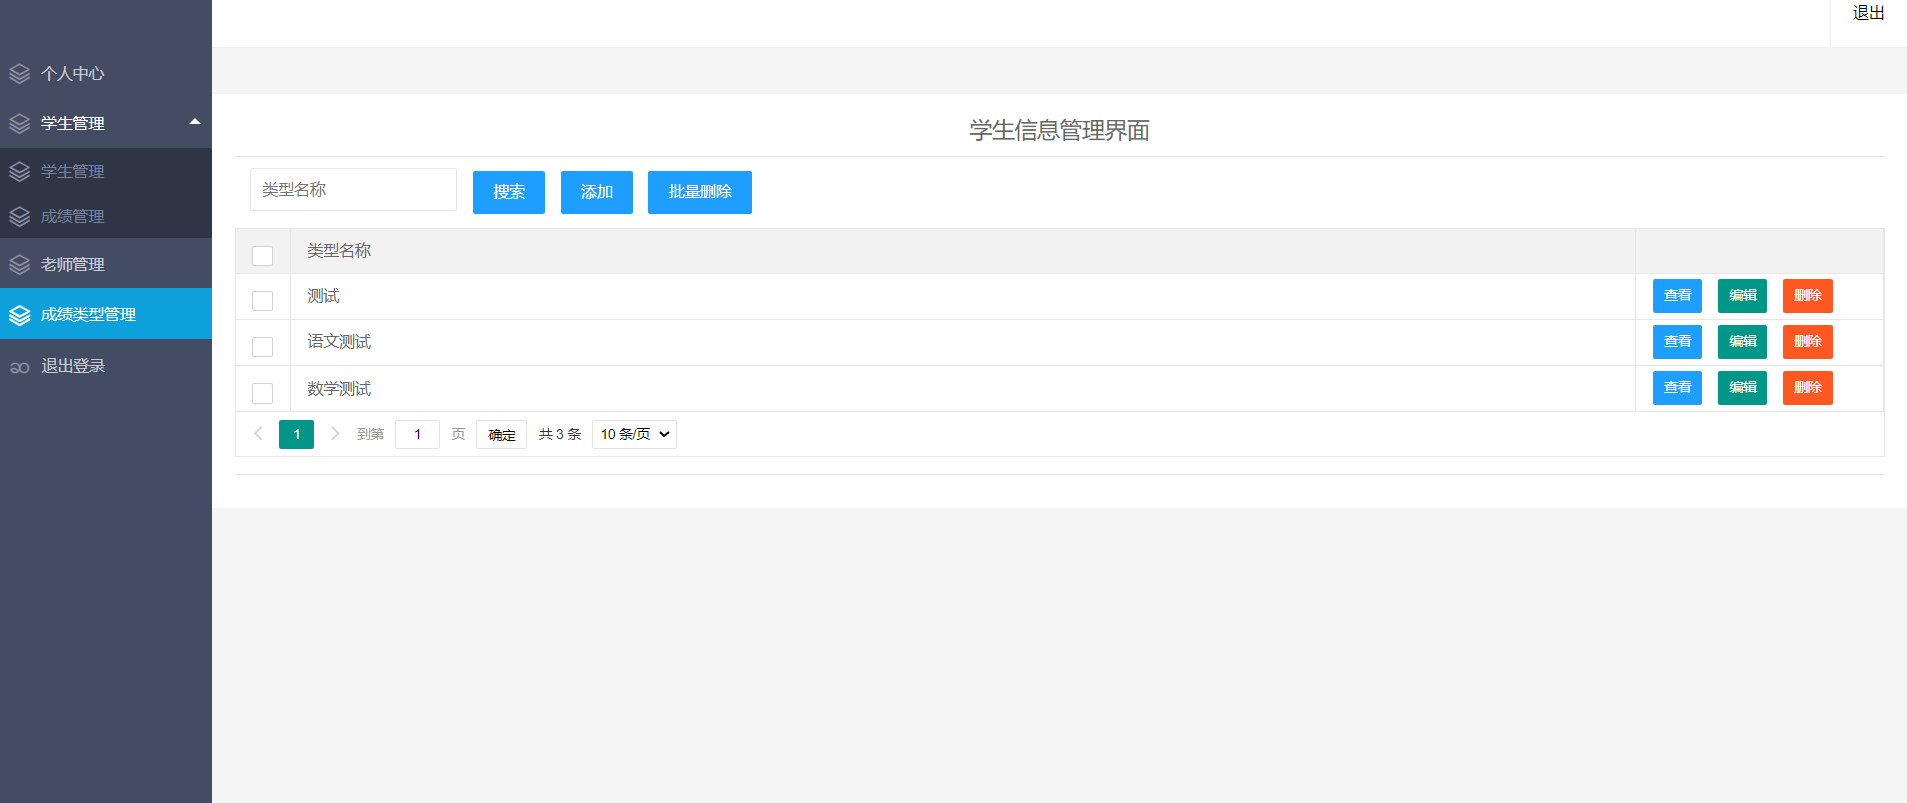Viewport: 1907px width, 803px height.
Task: Click the 确定 pagination confirm button
Action: tap(501, 435)
